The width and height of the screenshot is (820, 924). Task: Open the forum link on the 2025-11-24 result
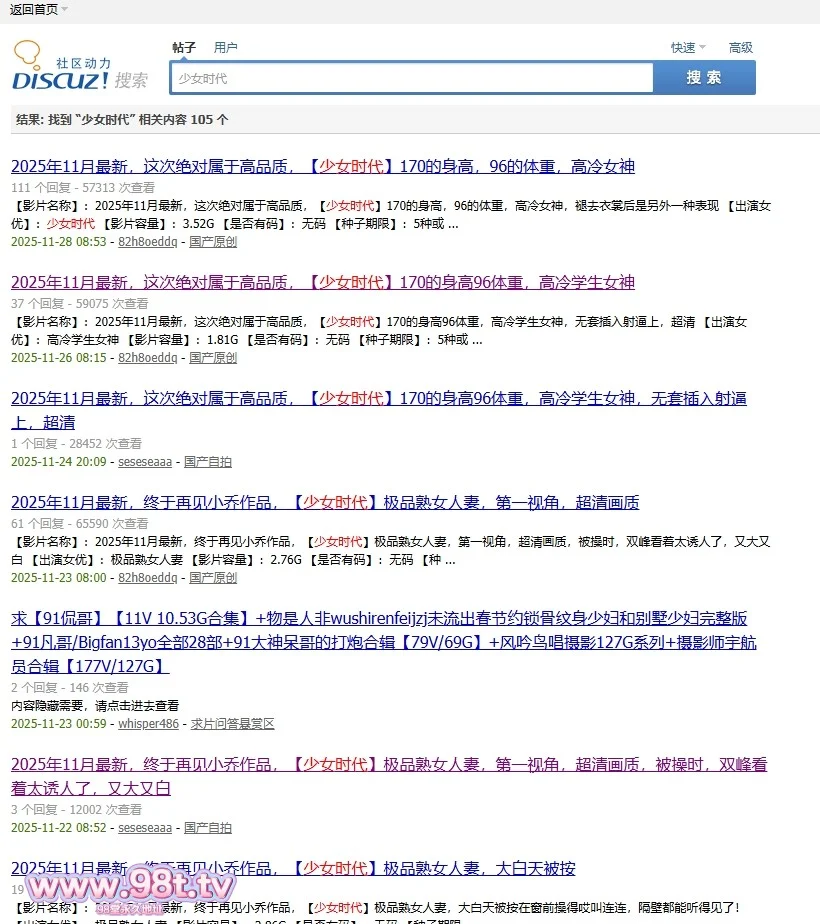click(x=208, y=462)
